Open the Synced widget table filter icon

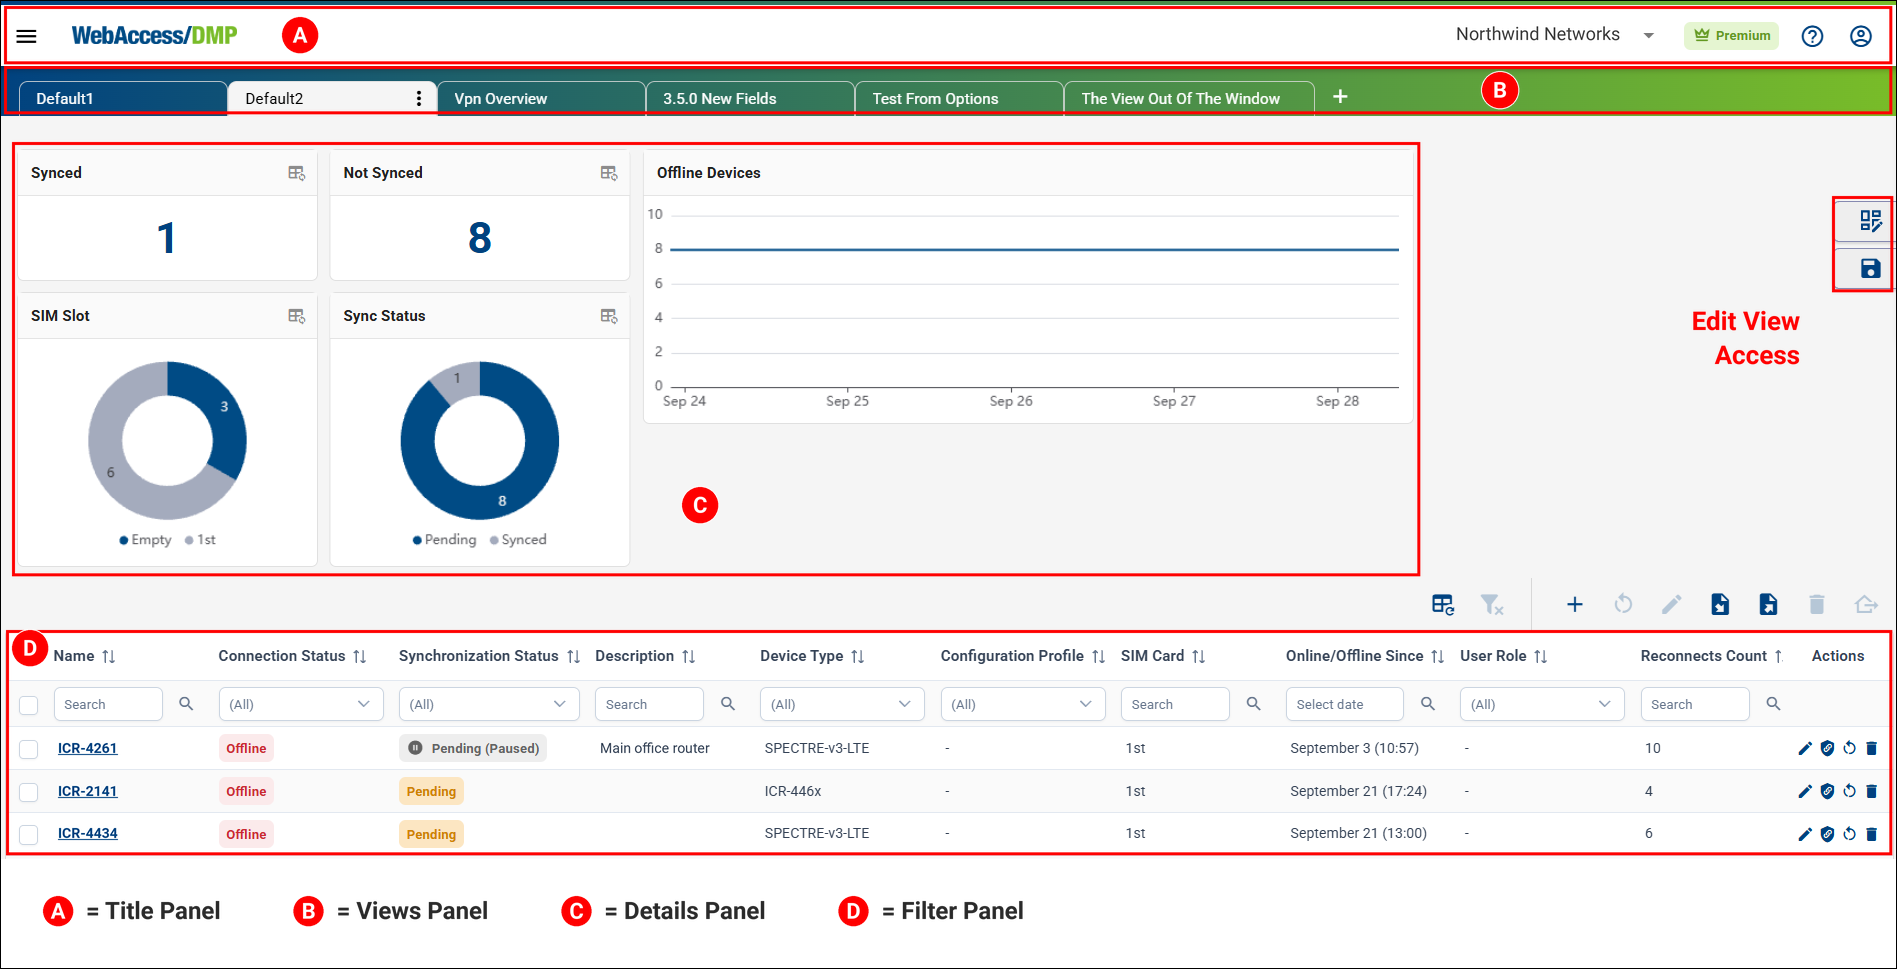coord(297,173)
